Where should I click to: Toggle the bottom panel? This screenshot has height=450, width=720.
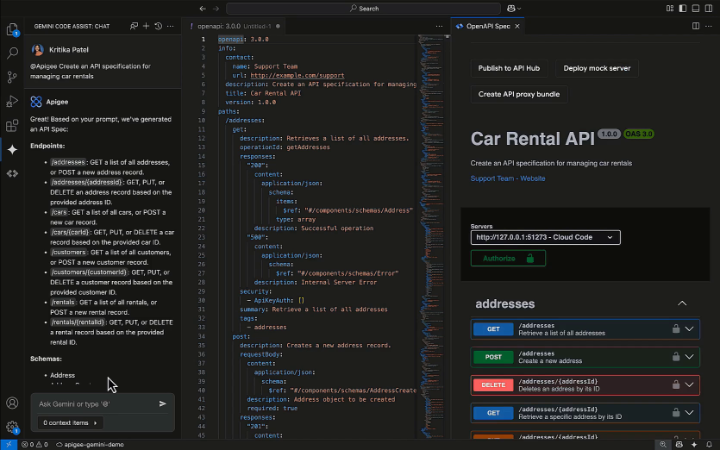coord(696,8)
